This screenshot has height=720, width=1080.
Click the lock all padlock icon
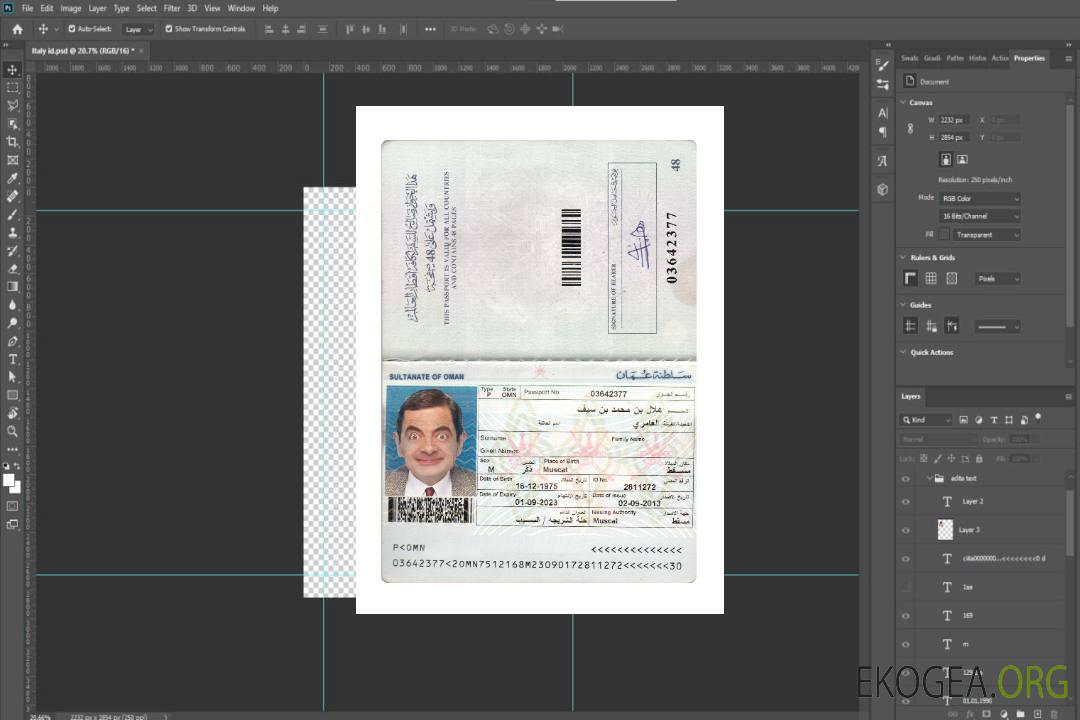point(979,458)
